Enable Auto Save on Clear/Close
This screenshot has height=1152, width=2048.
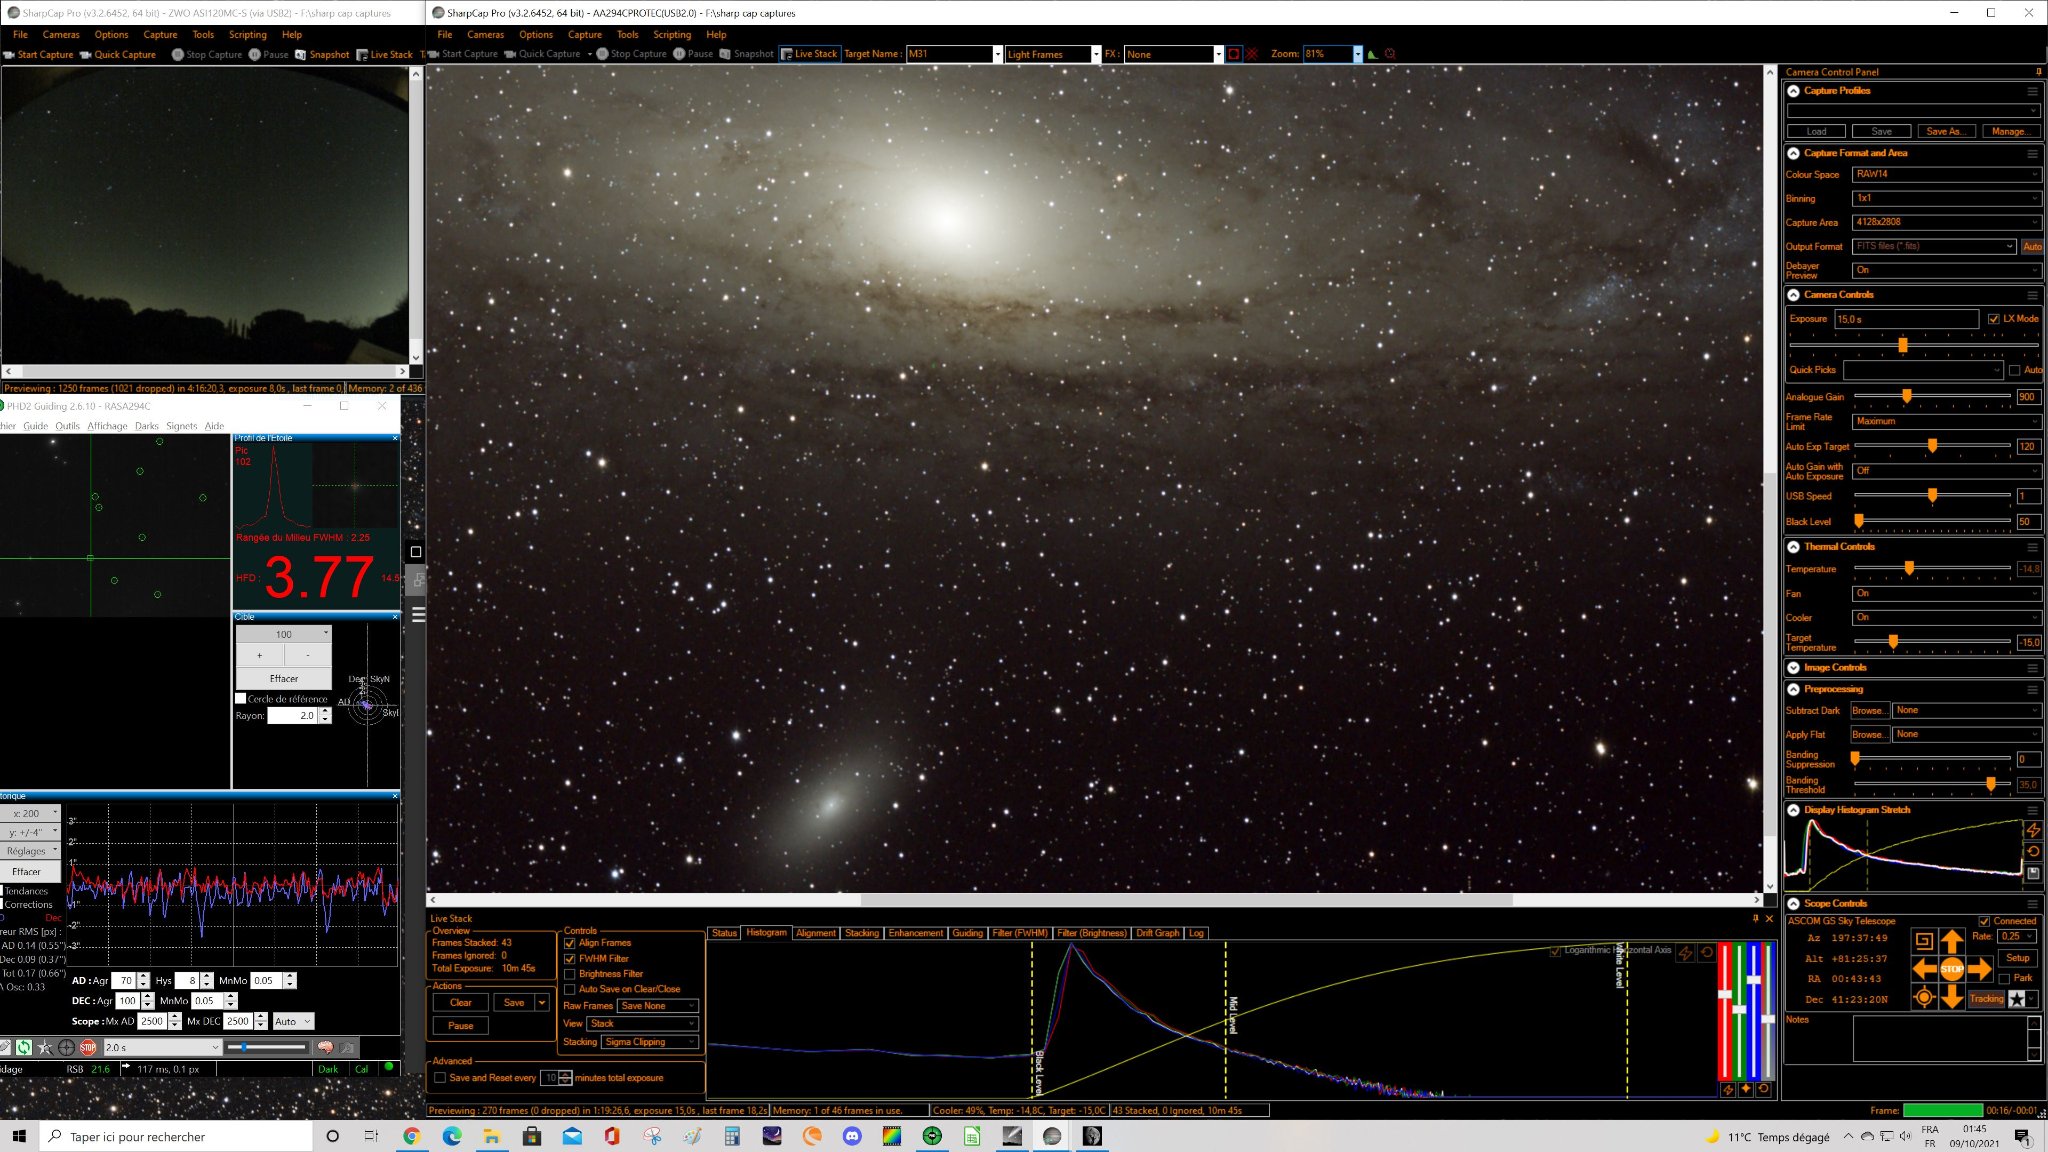coord(570,989)
